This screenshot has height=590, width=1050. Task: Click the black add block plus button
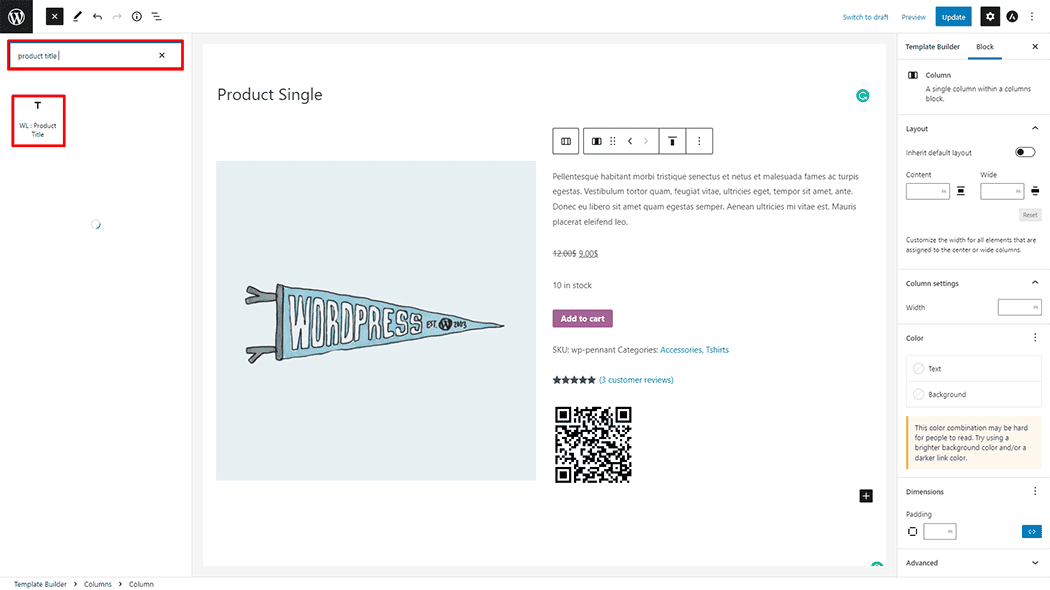(x=866, y=496)
